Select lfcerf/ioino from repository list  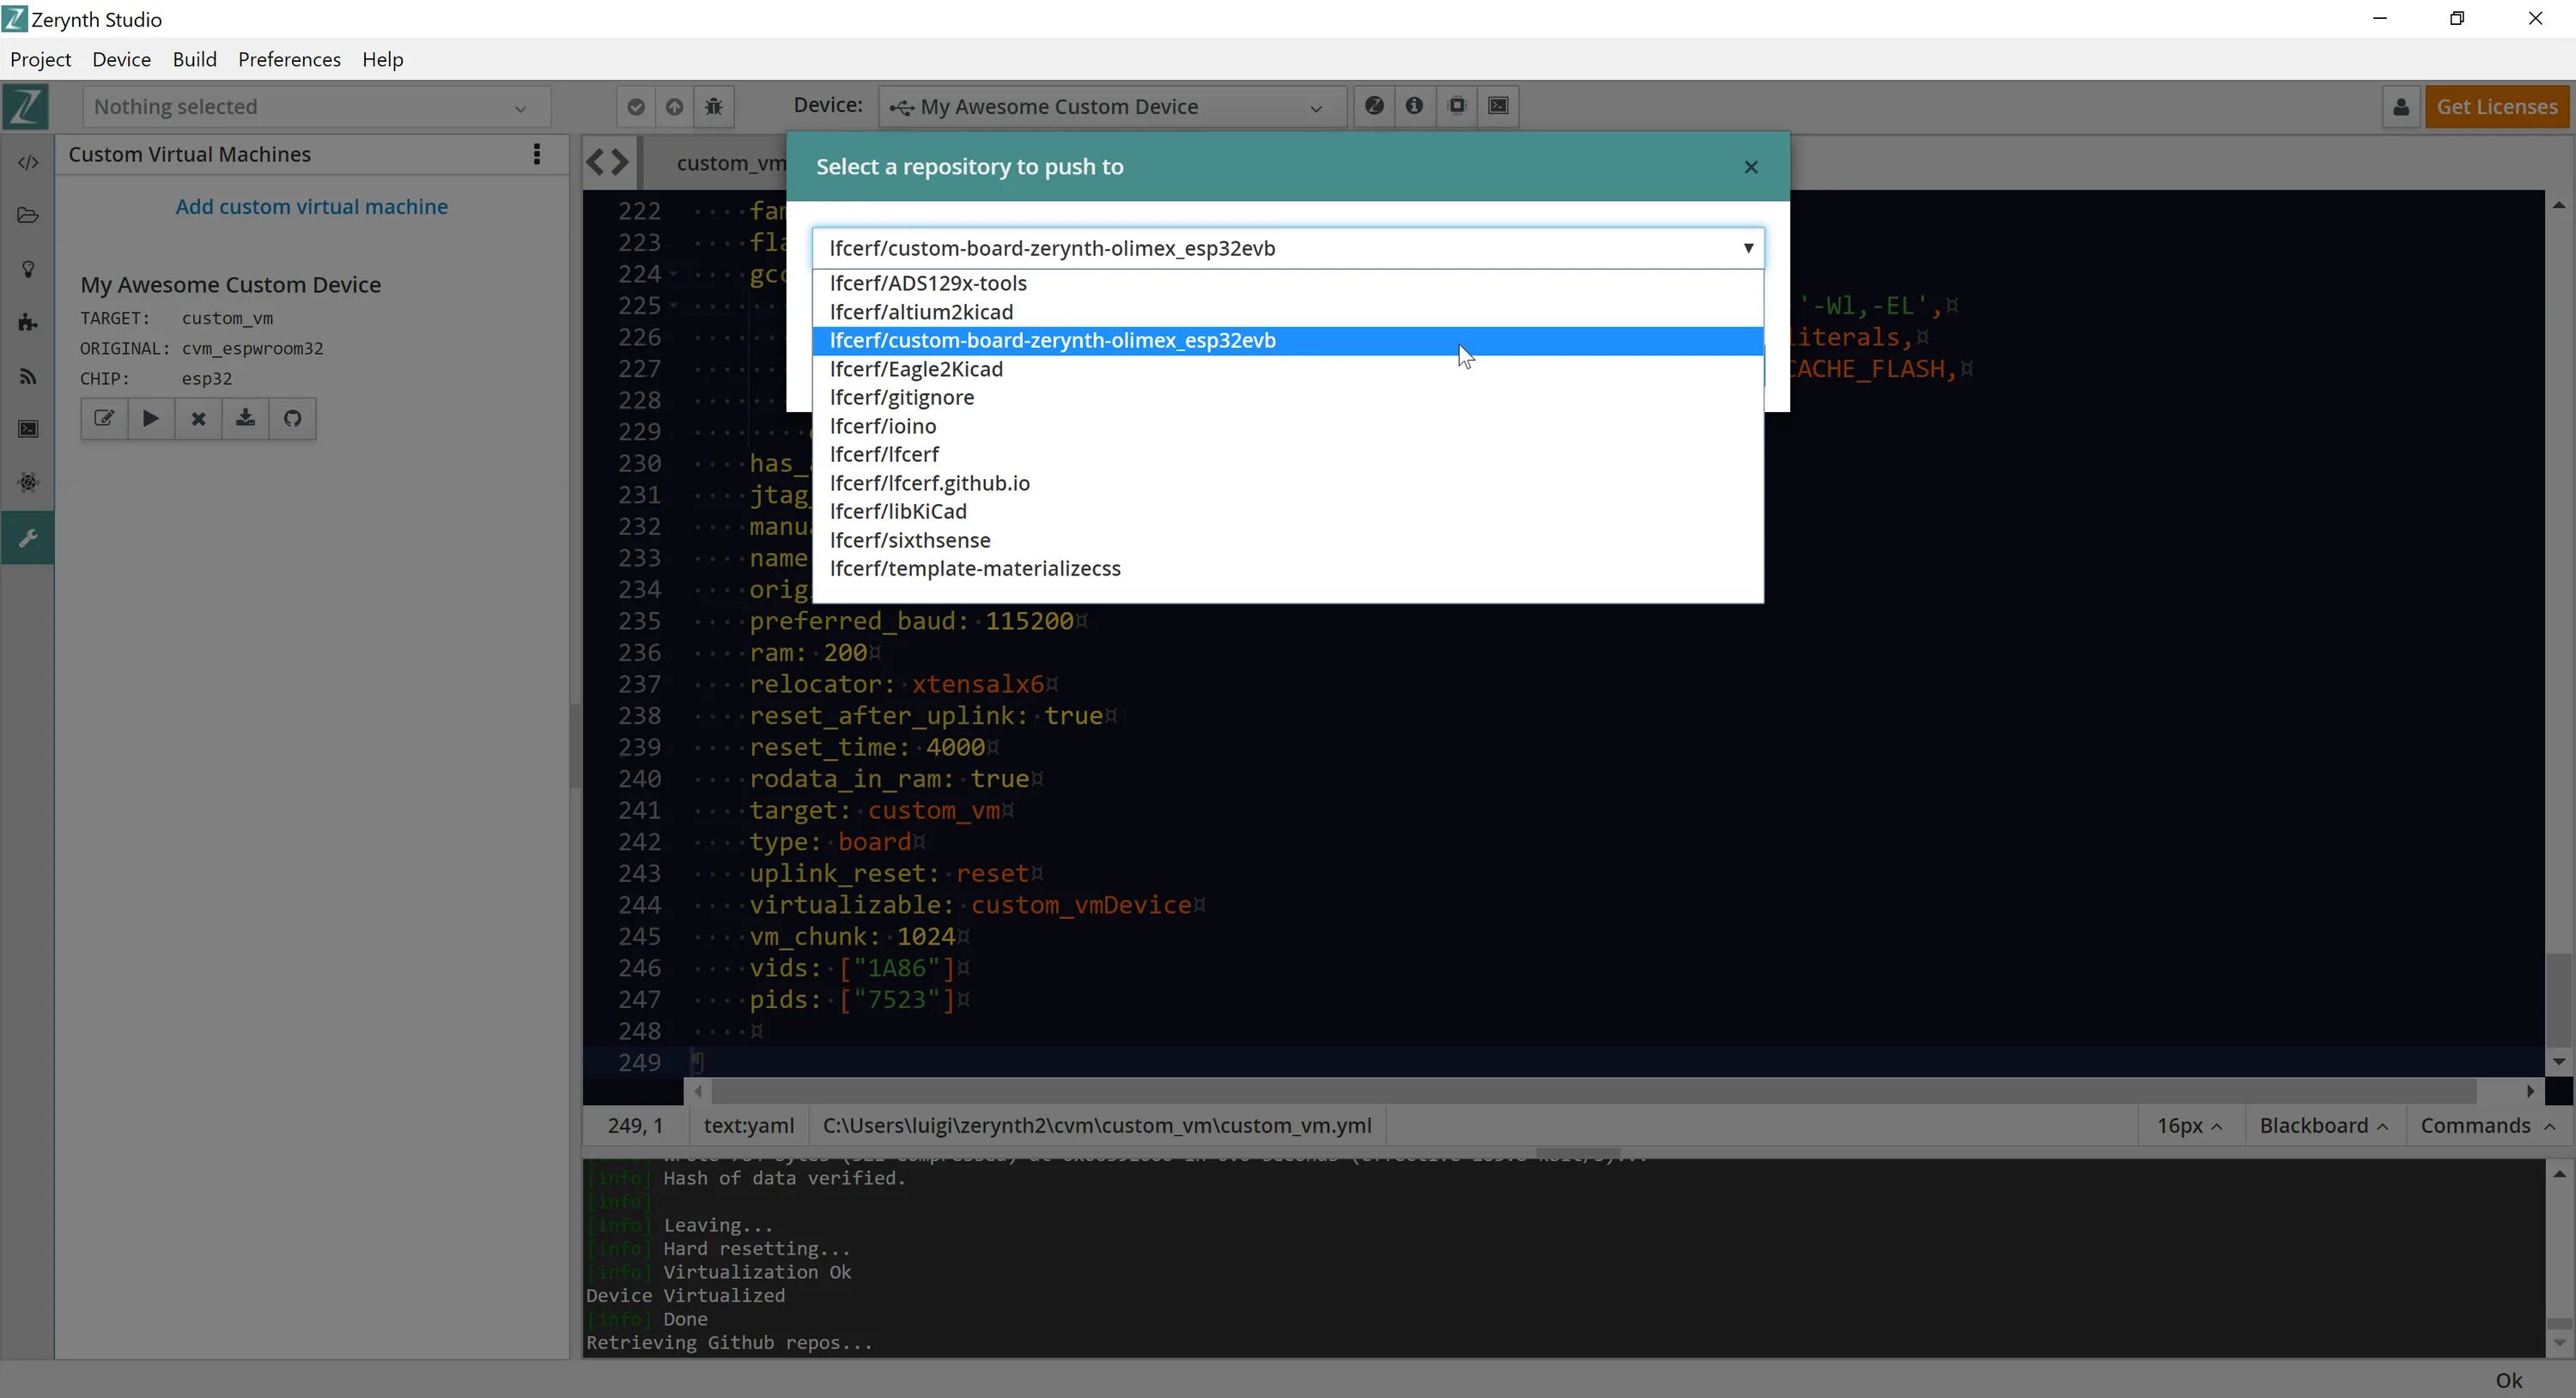point(883,425)
